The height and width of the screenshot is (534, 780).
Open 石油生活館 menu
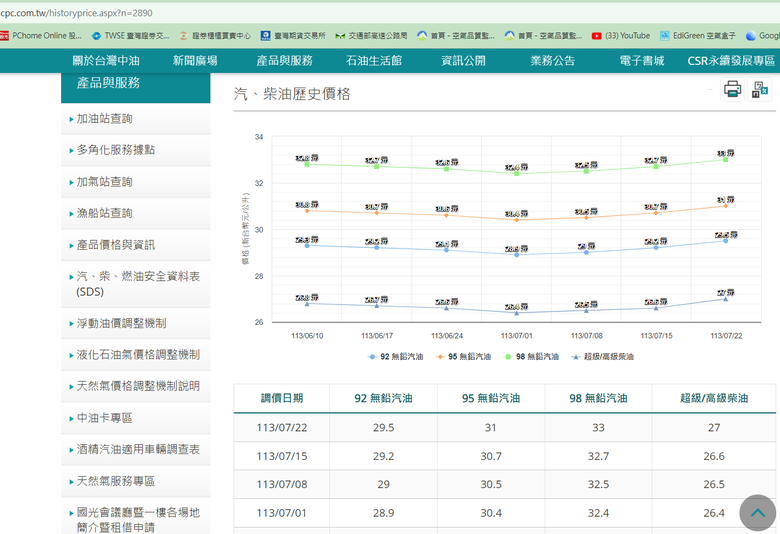pyautogui.click(x=374, y=61)
